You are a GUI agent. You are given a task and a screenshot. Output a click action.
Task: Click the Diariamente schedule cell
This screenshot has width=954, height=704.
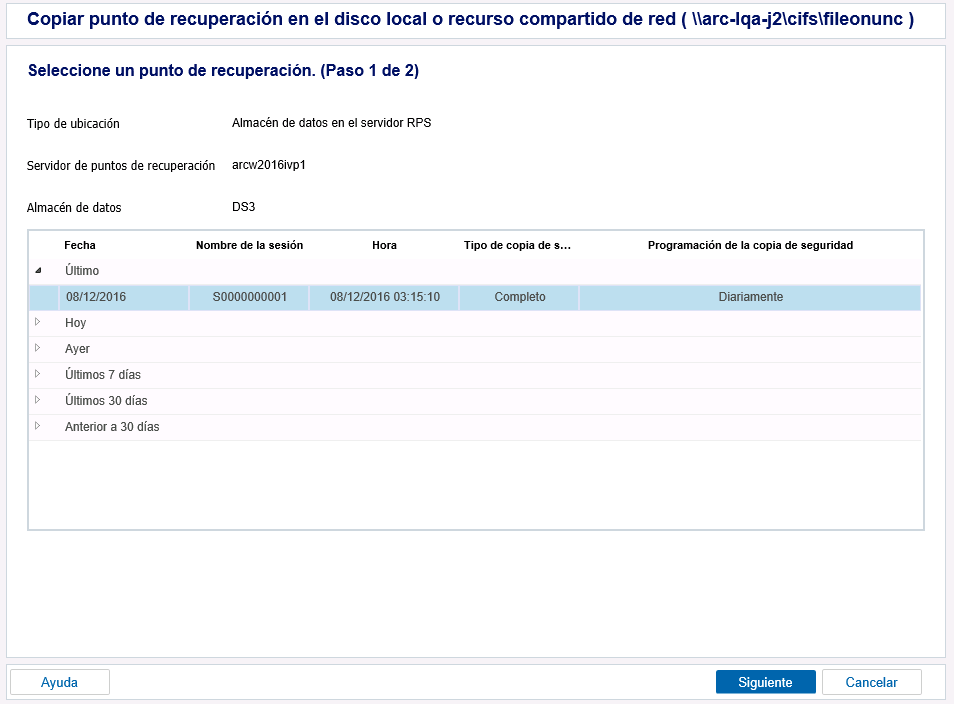tap(750, 297)
